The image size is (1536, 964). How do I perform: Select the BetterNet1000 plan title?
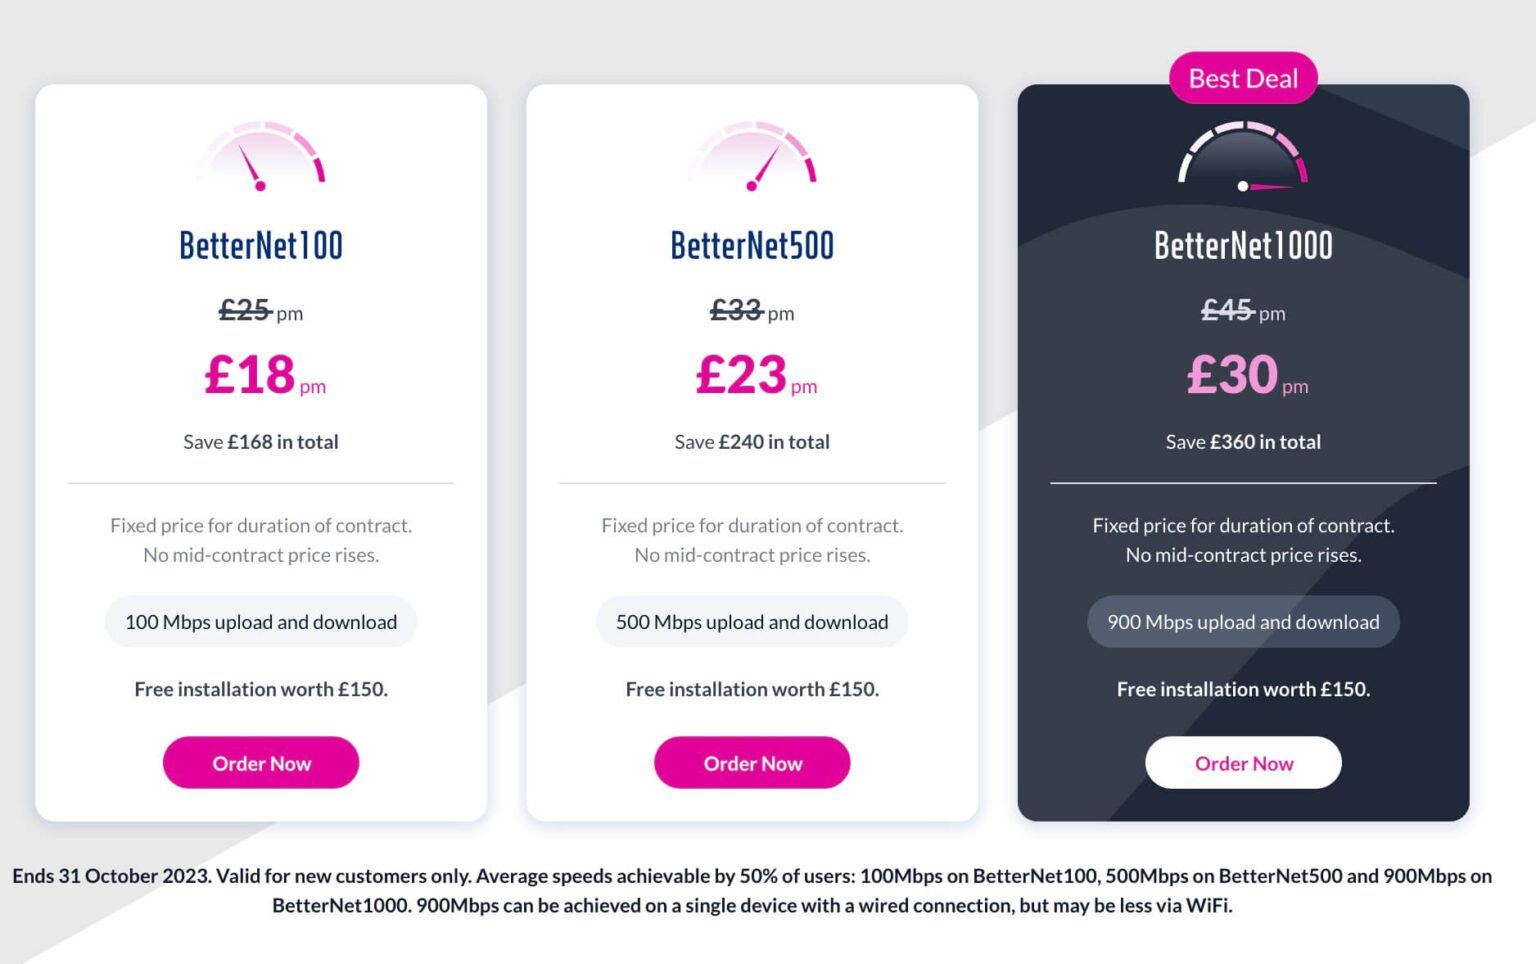point(1243,243)
